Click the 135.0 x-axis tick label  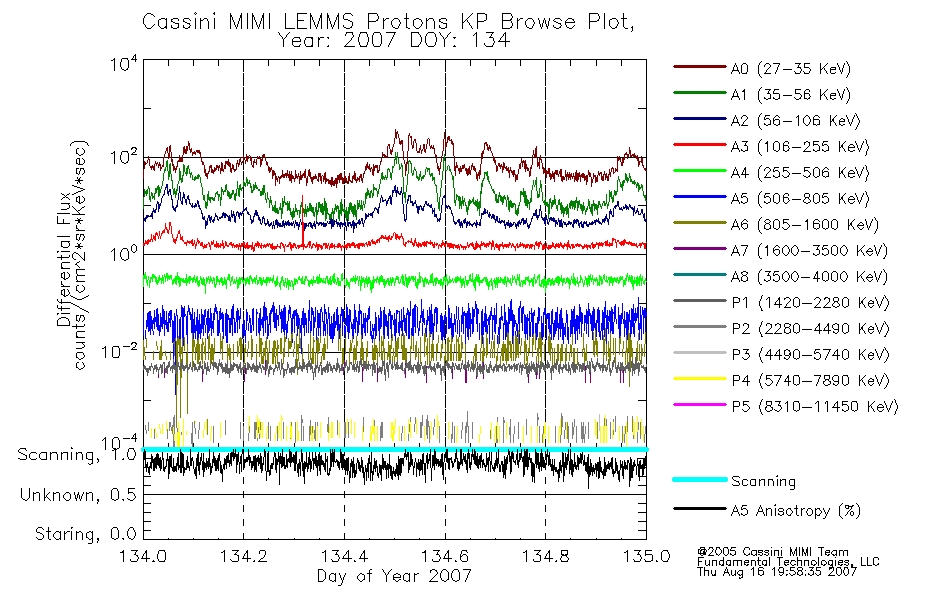coord(646,556)
